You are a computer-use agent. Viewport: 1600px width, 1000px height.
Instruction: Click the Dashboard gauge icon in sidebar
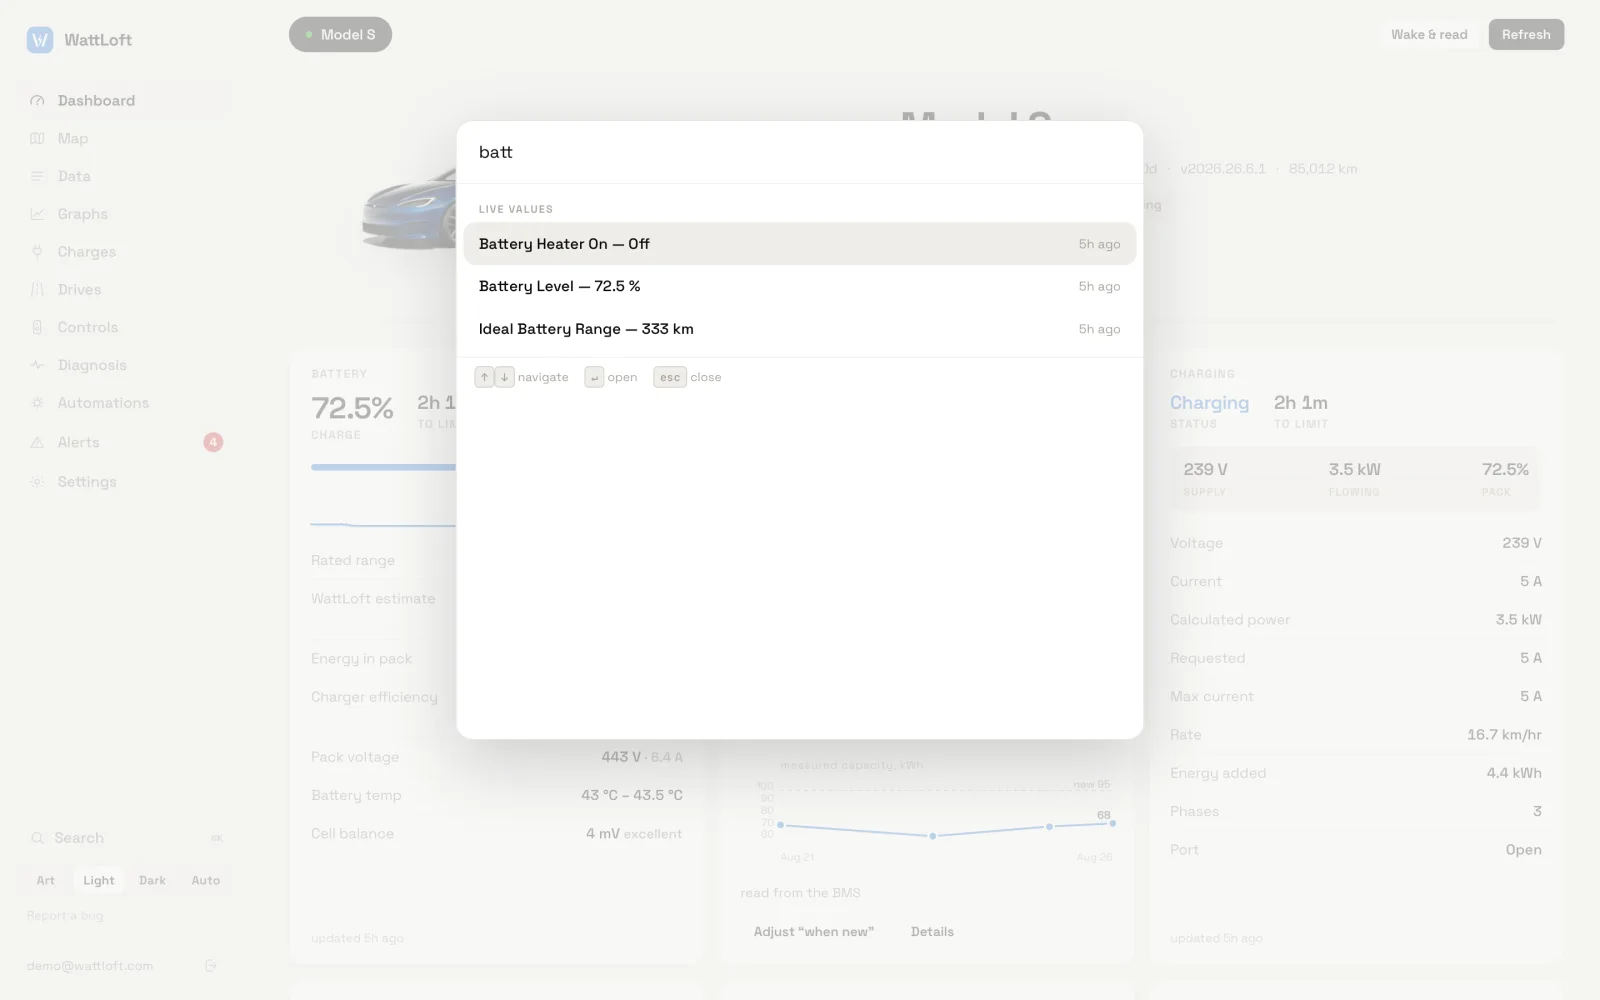[x=37, y=101]
